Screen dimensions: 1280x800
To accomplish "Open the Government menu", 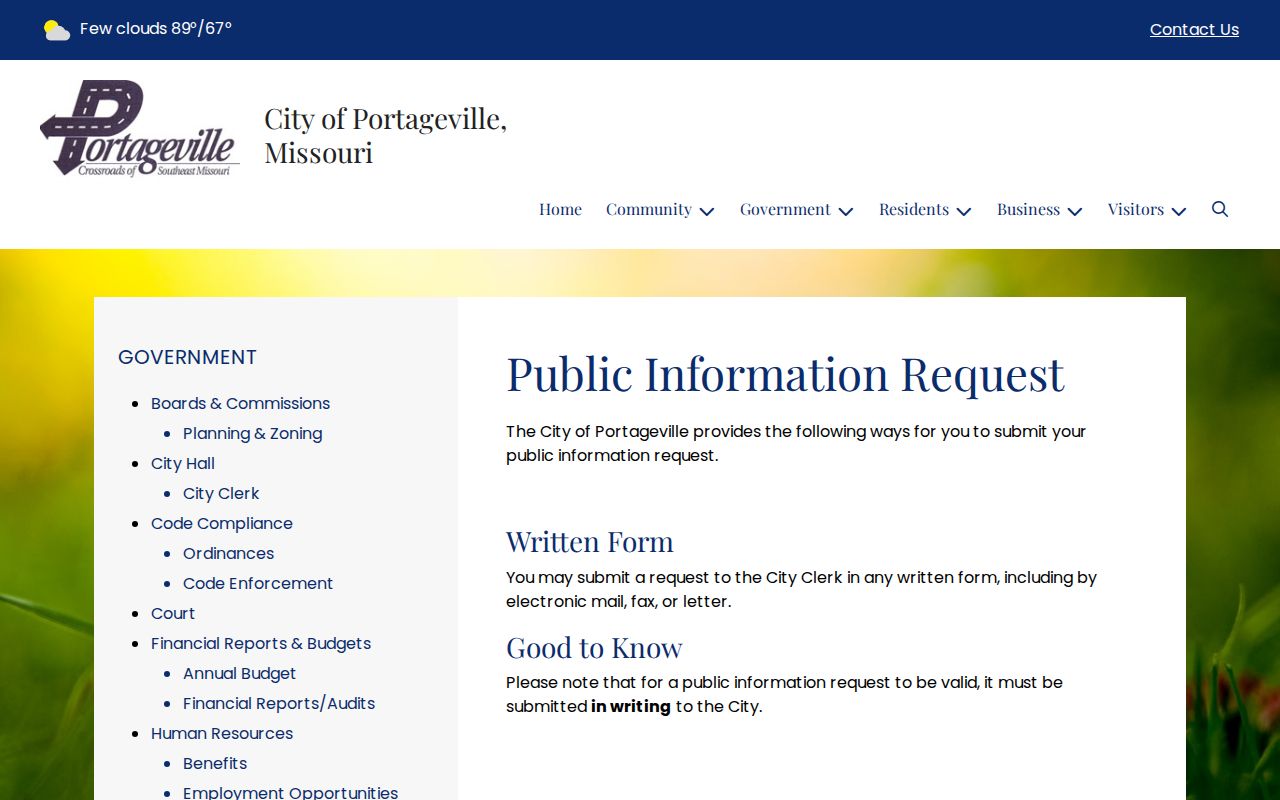I will coord(785,209).
